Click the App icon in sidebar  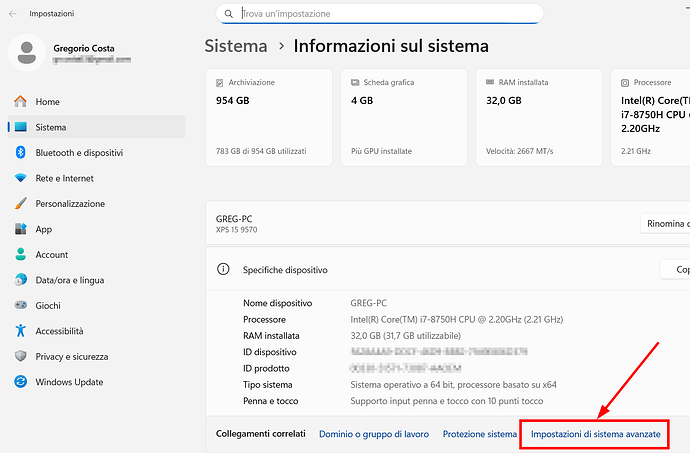(21, 229)
